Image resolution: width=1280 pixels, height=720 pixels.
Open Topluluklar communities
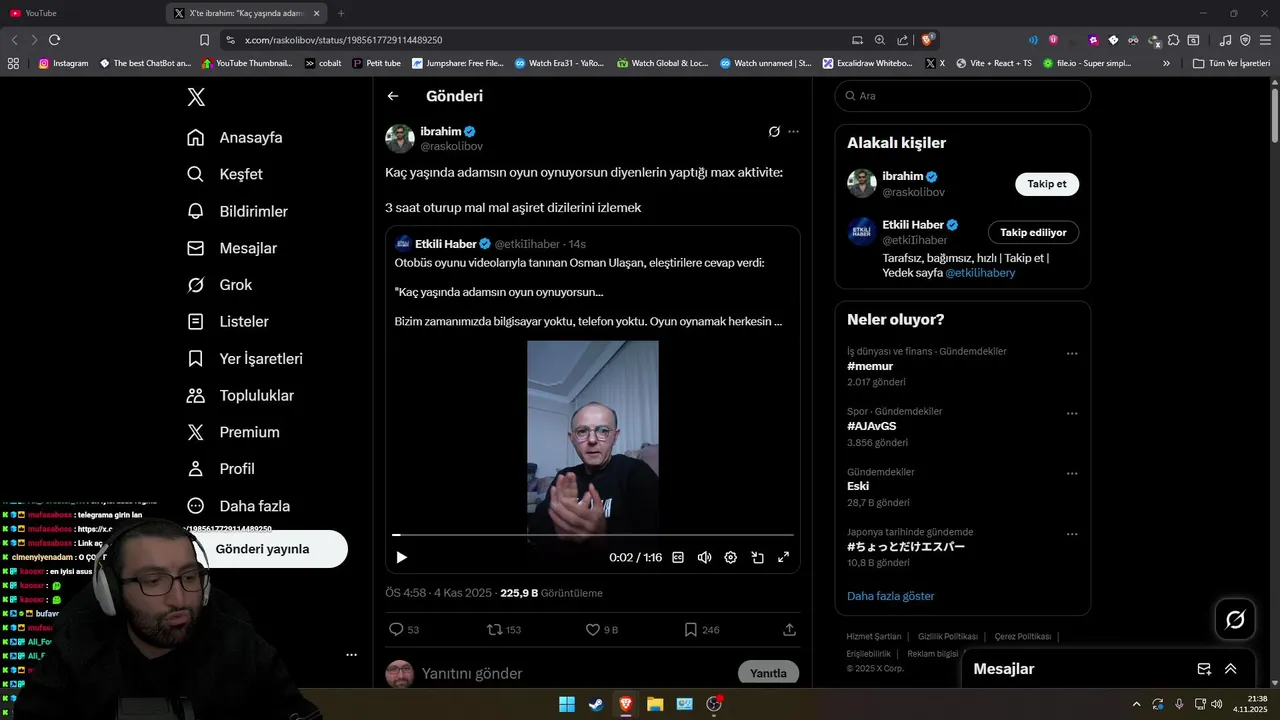[x=240, y=396]
